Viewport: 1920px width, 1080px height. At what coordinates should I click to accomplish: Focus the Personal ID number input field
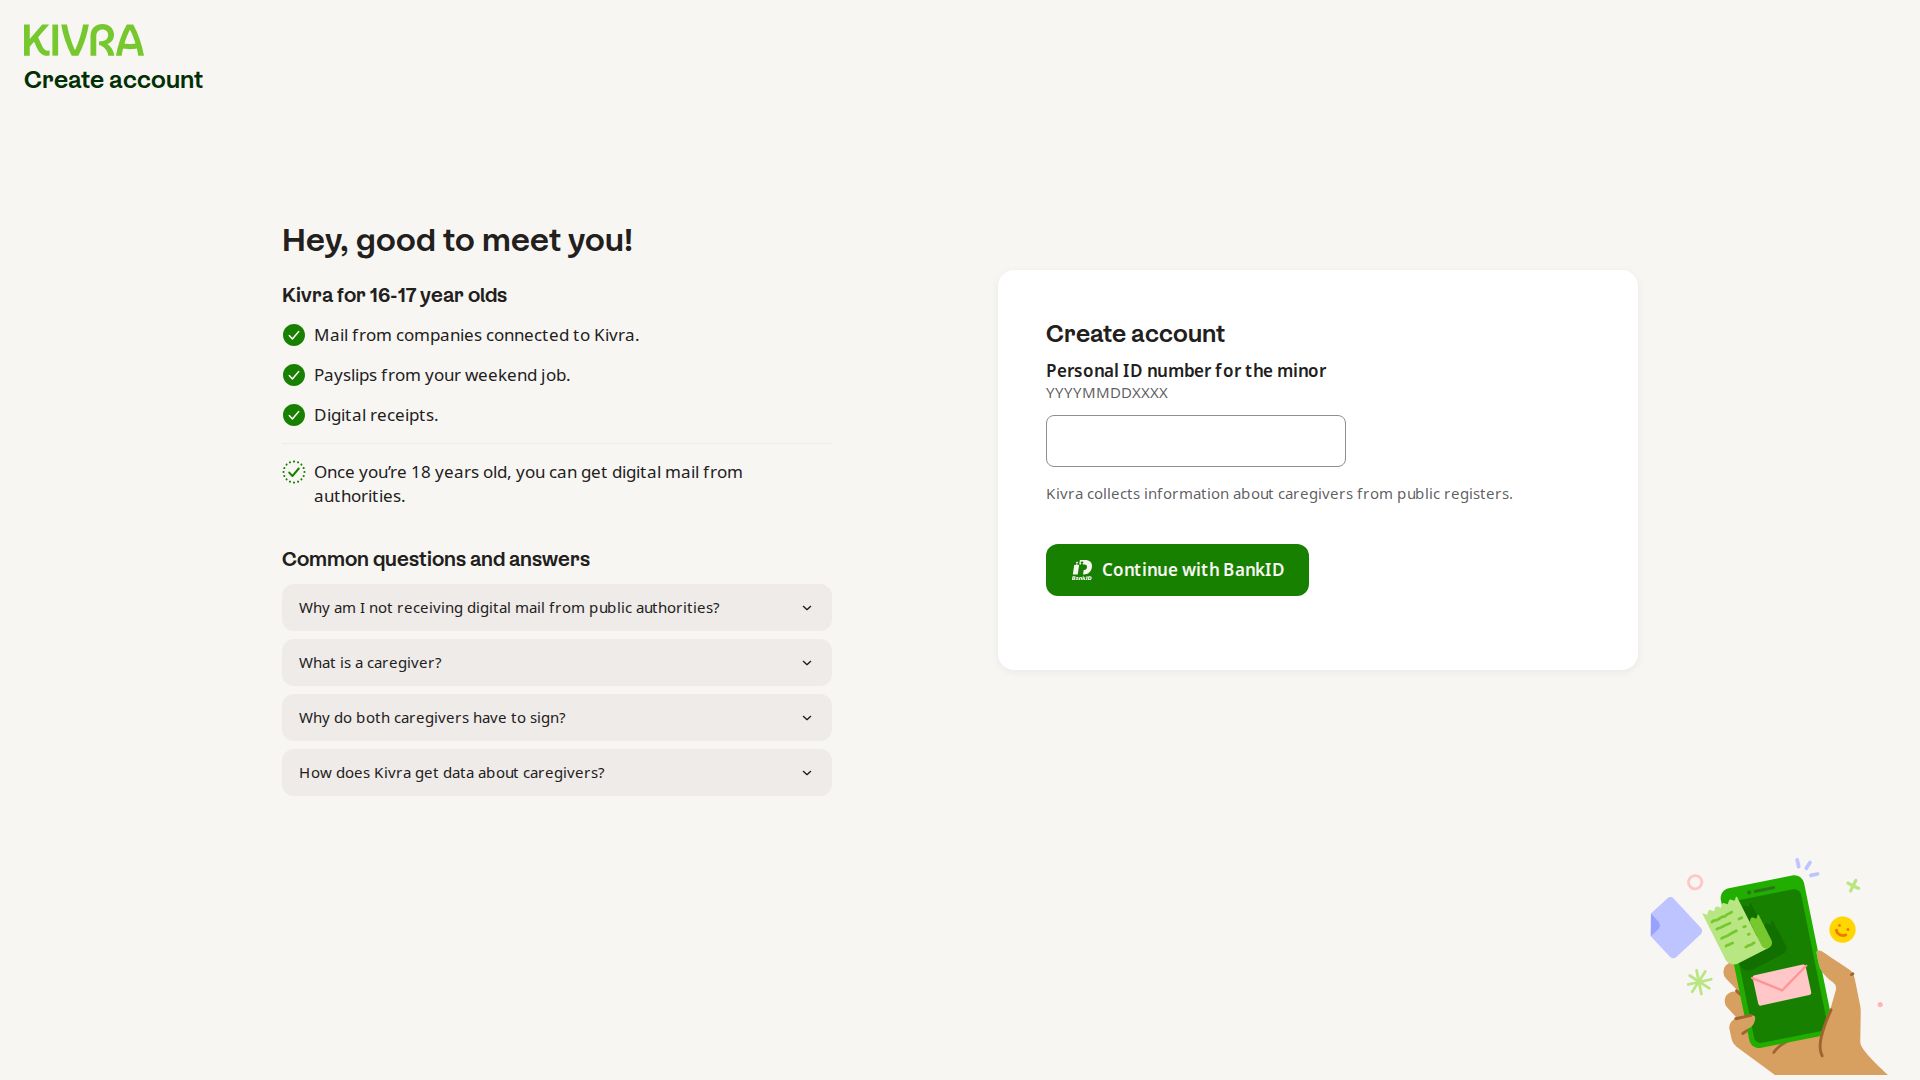click(x=1195, y=441)
